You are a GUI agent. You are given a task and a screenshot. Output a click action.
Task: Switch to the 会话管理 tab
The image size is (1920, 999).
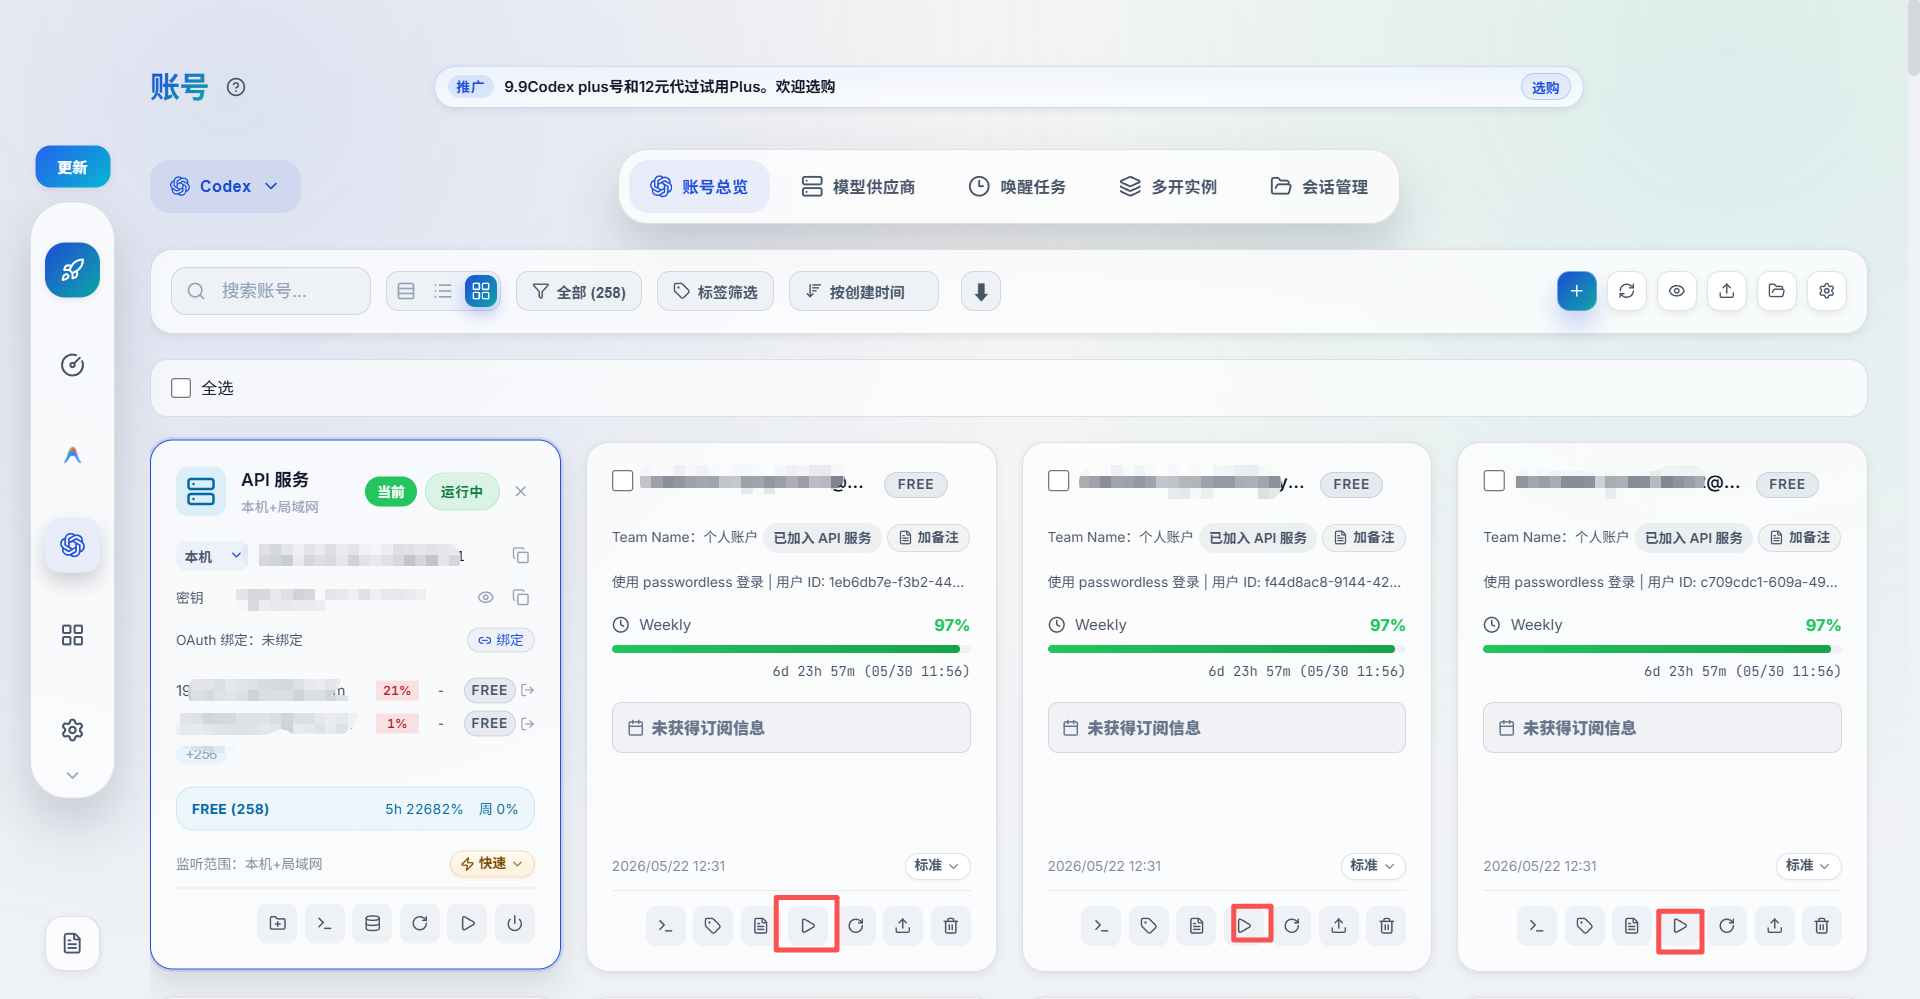coord(1319,187)
